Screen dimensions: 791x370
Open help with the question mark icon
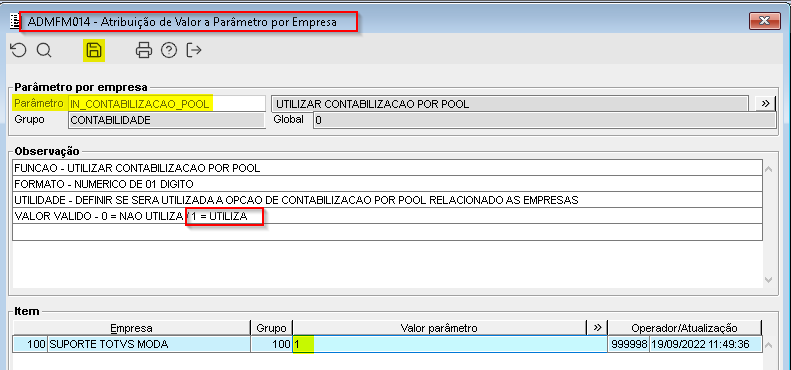(169, 50)
